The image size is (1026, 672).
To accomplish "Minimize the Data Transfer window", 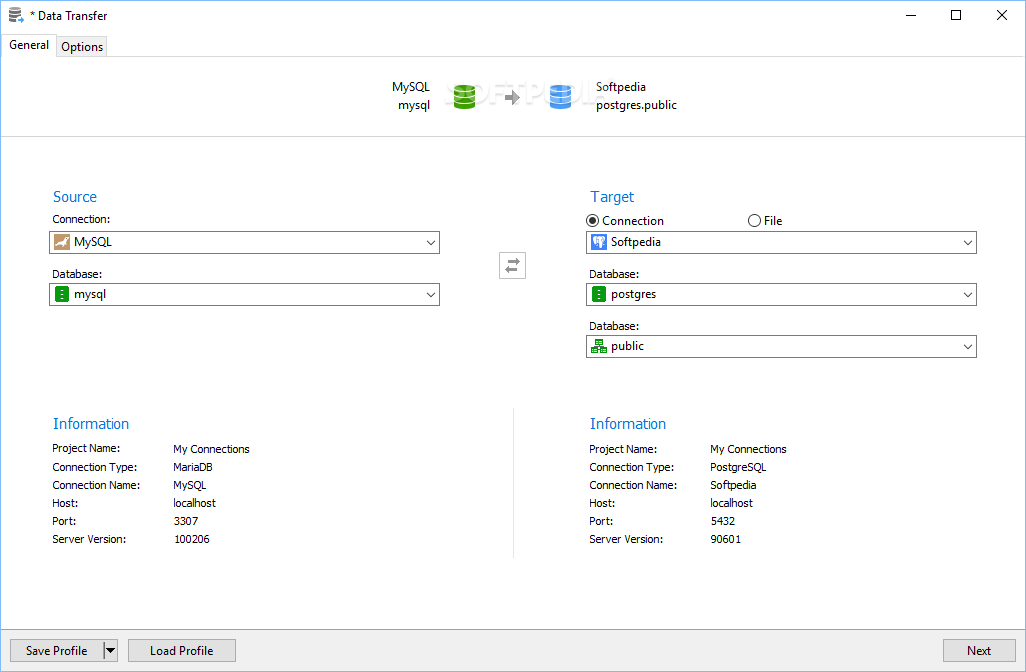I will point(911,15).
